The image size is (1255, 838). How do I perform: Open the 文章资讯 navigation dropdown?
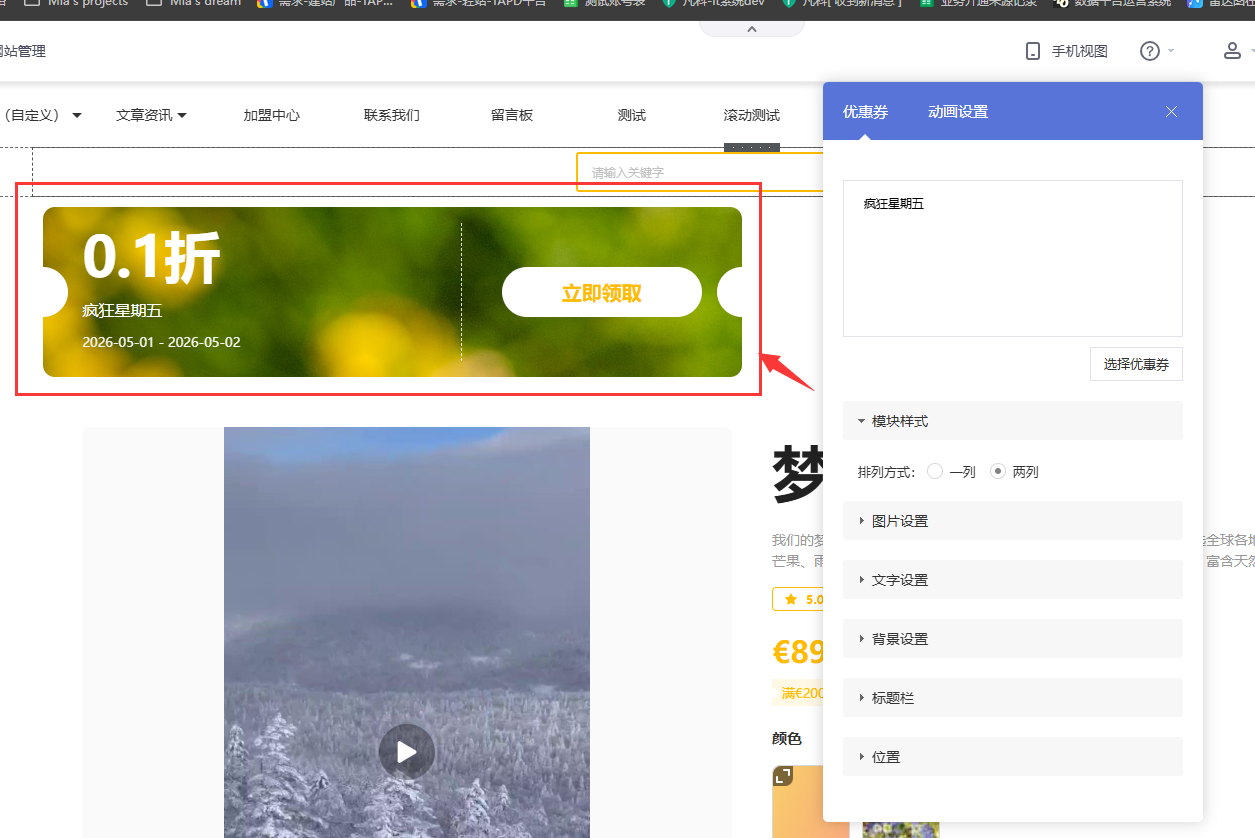pos(151,115)
